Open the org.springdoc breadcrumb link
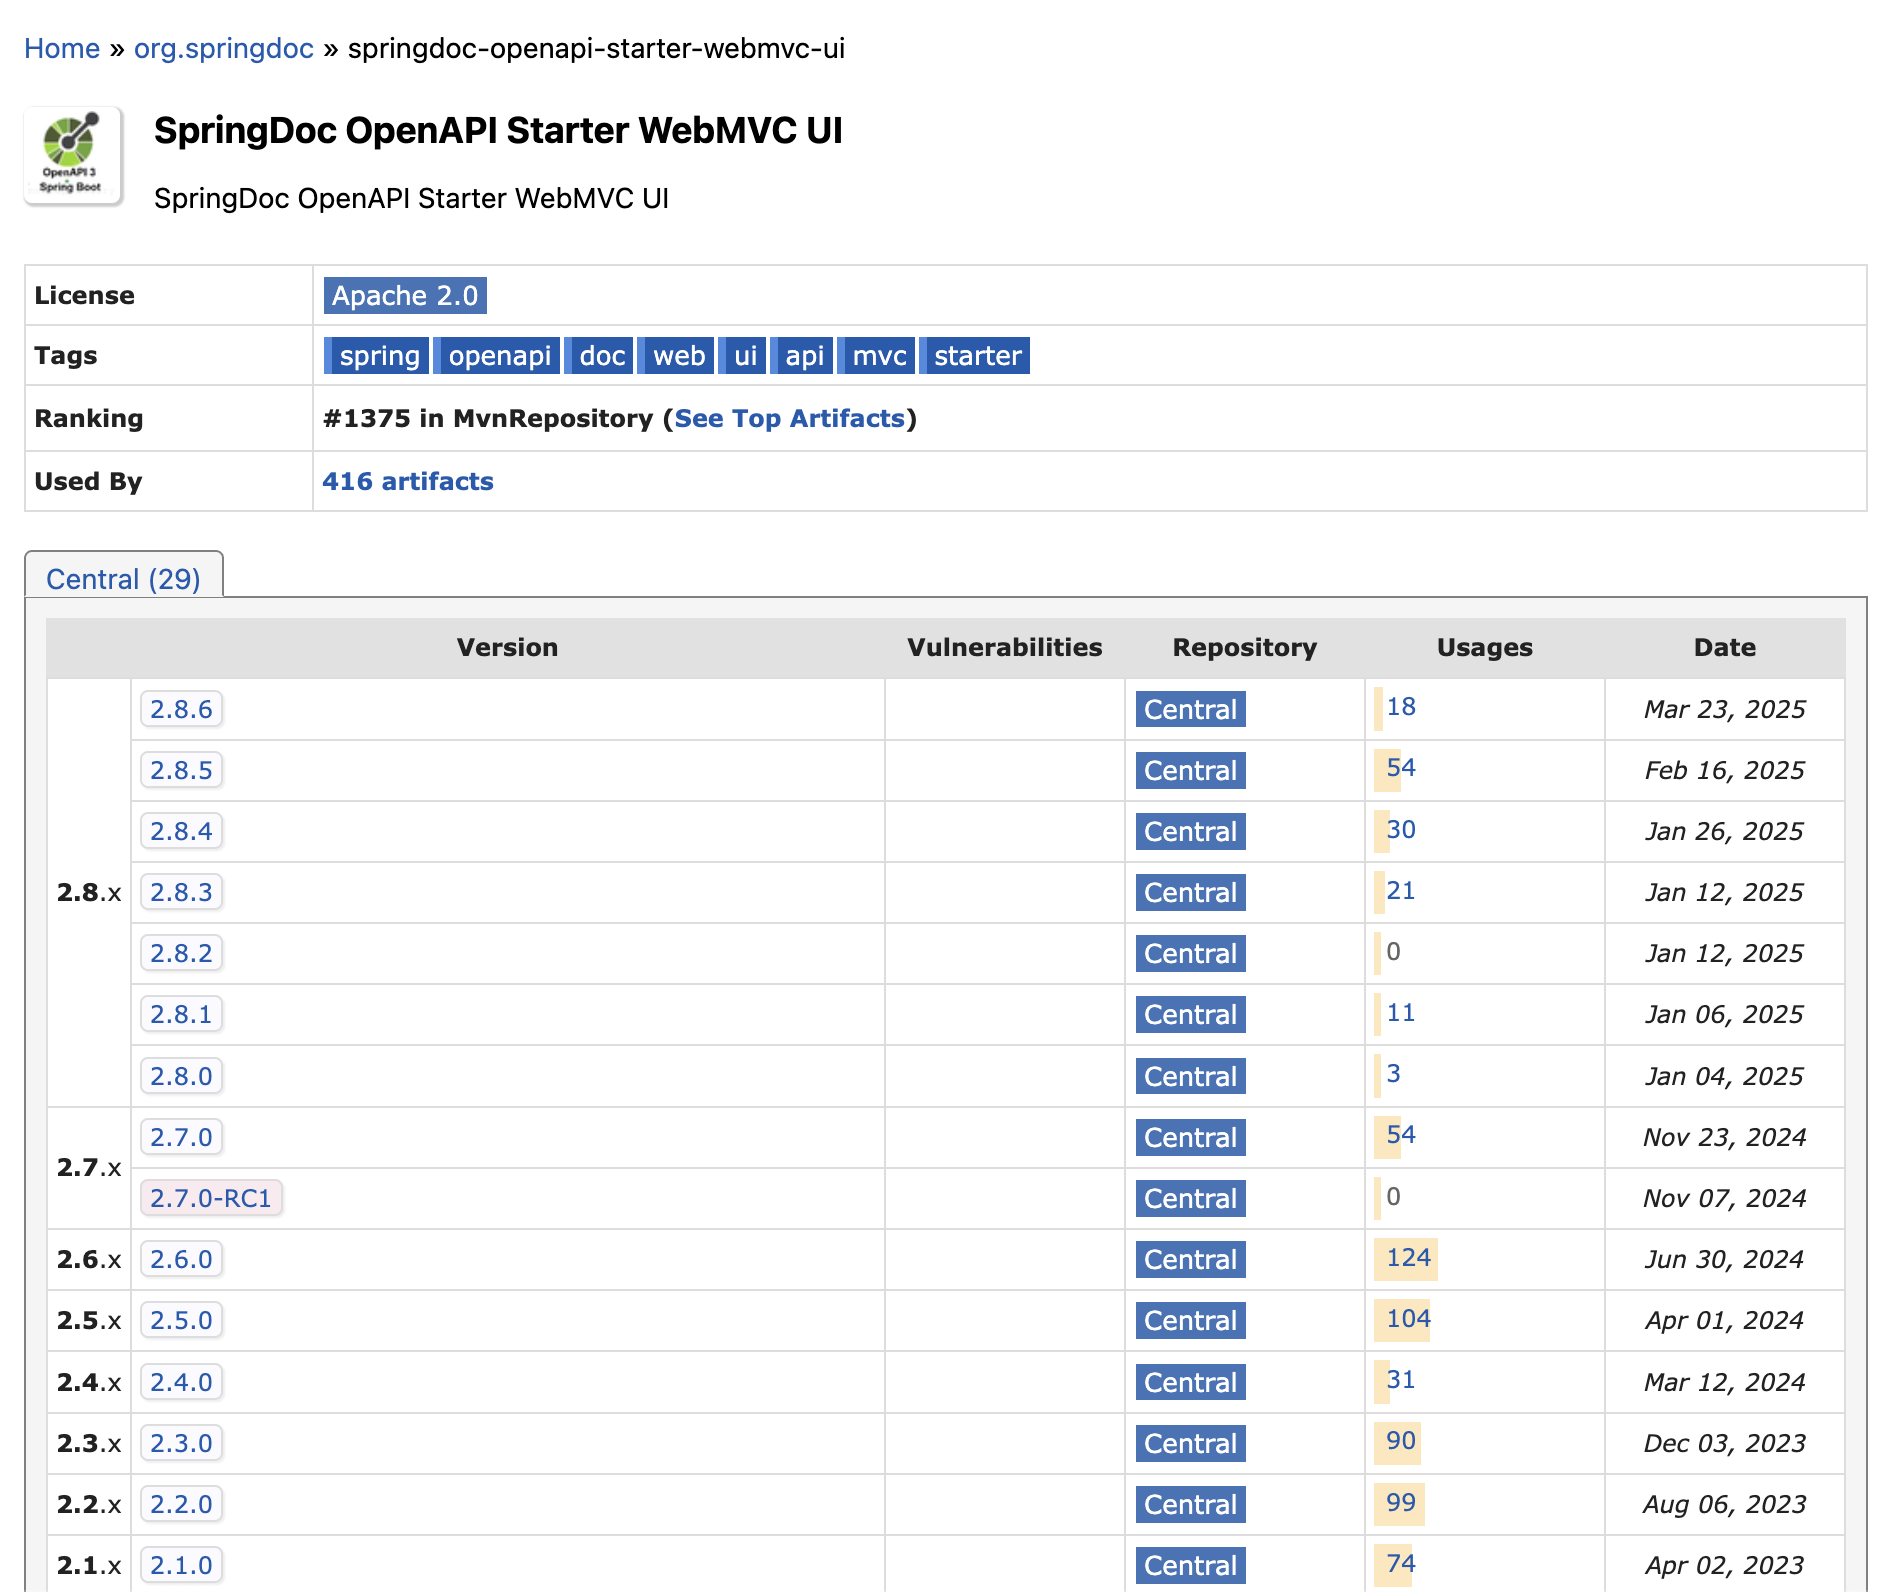Screen dimensions: 1896x1592 (x=224, y=48)
